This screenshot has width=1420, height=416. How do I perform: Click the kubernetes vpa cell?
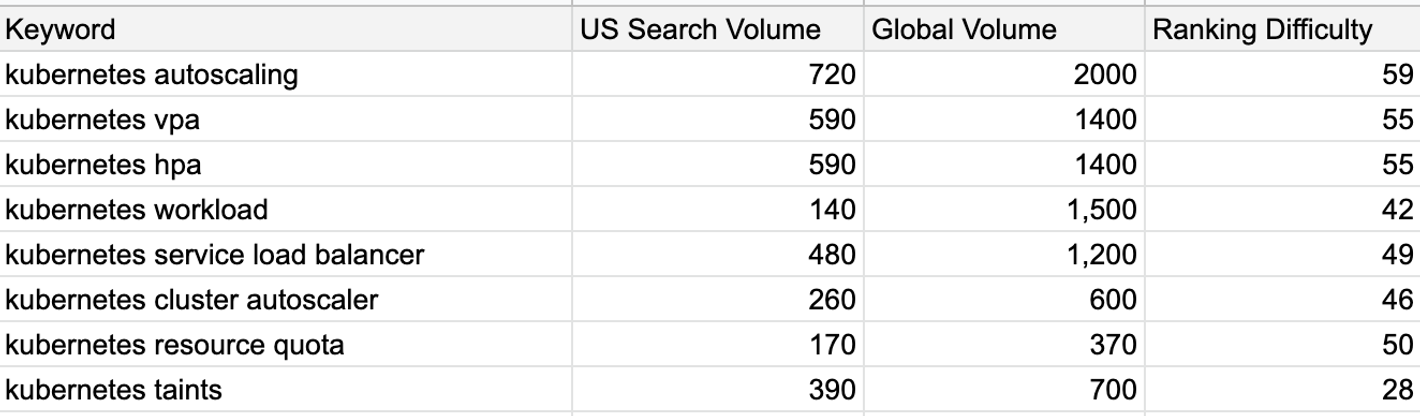pos(286,119)
